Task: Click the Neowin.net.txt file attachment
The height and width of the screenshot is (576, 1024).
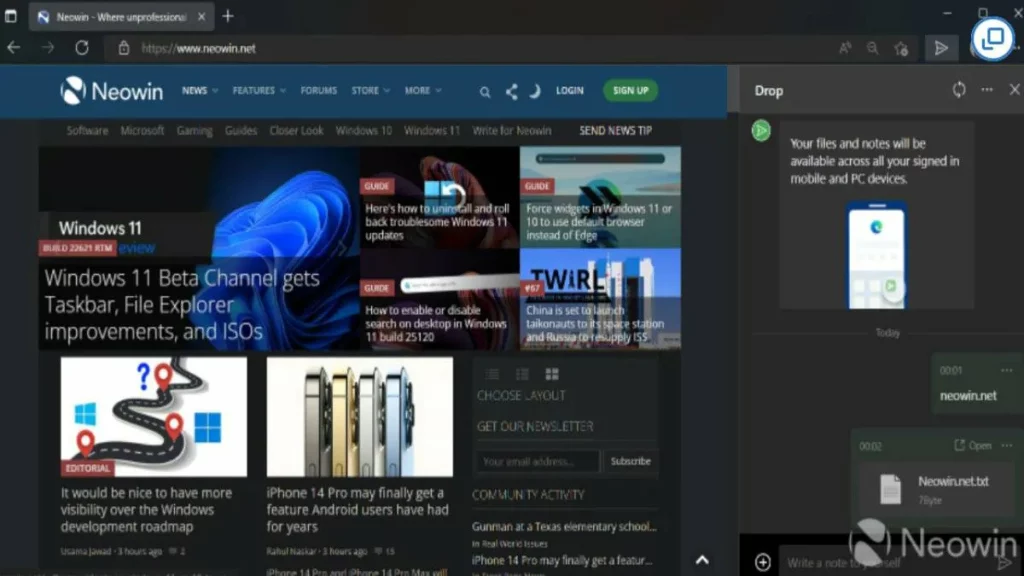Action: coord(936,490)
